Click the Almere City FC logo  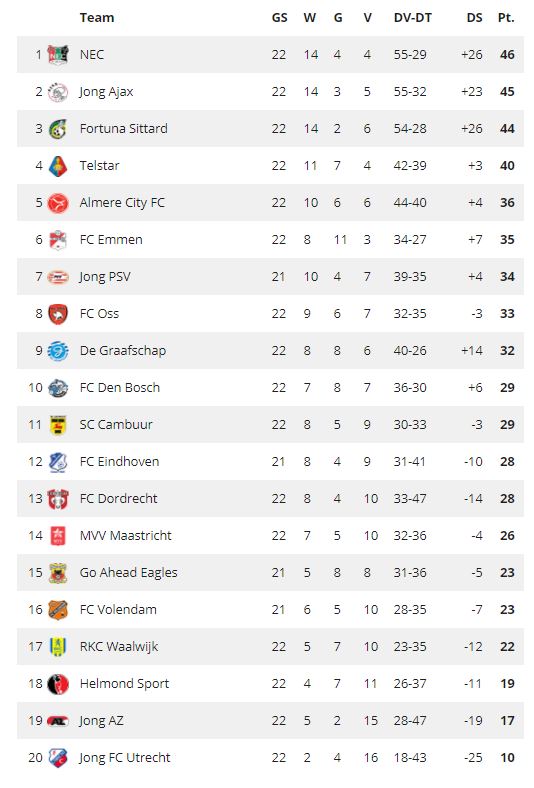pyautogui.click(x=58, y=203)
